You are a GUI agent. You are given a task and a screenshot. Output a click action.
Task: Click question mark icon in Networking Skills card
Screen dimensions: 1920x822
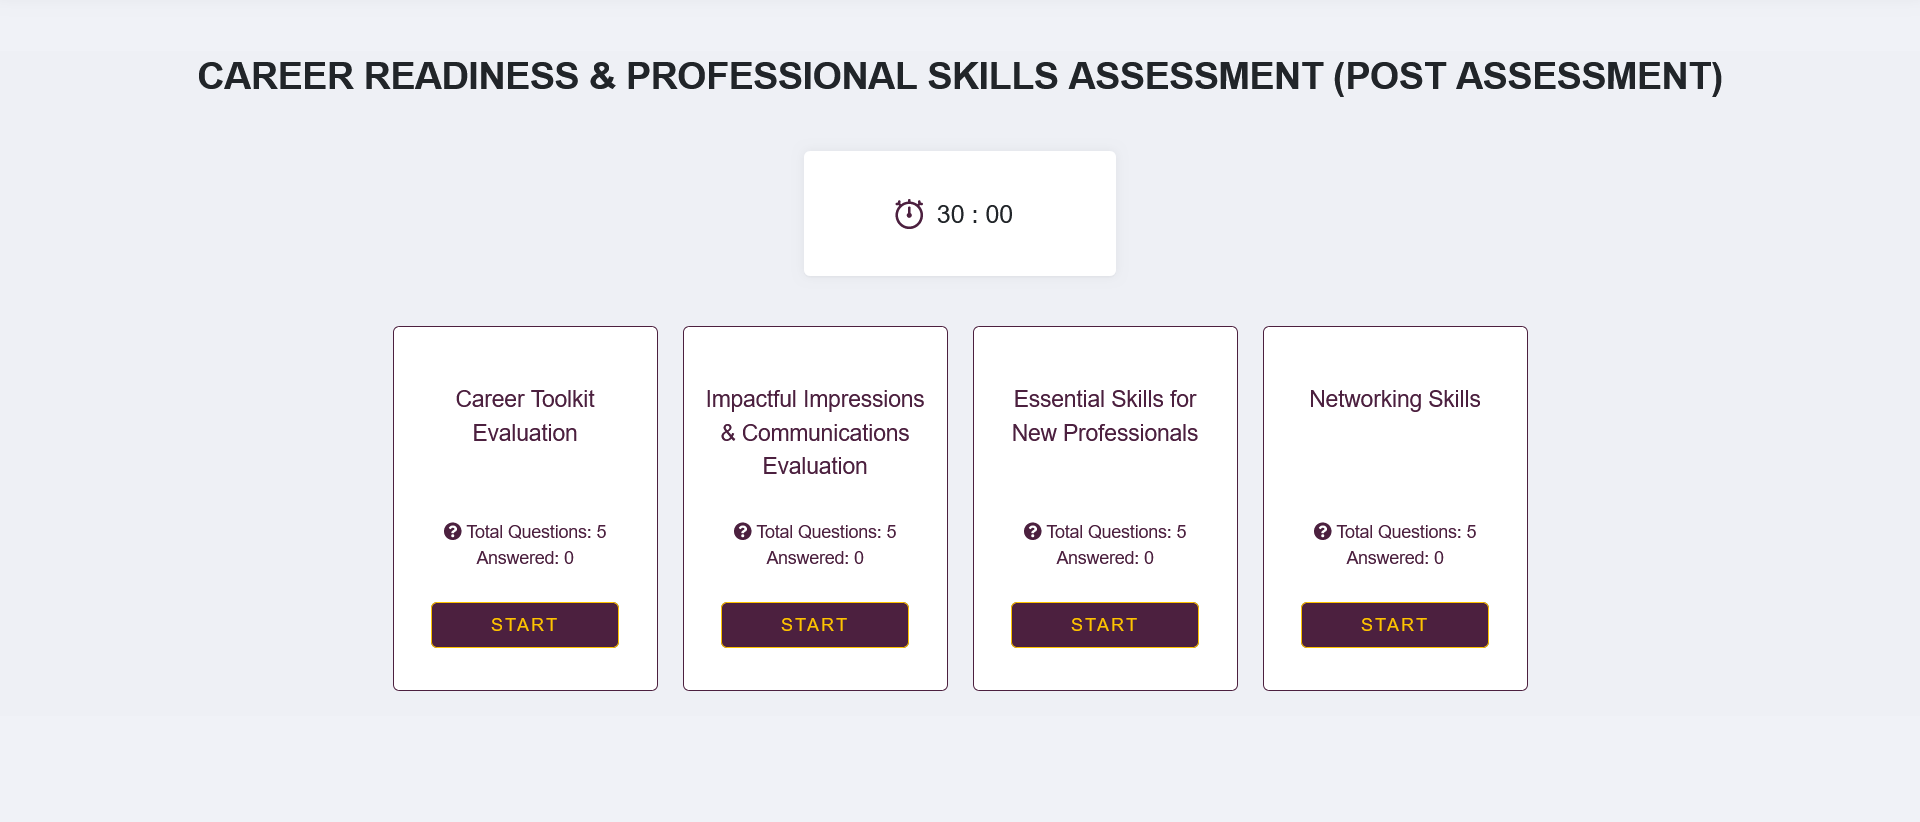(1322, 532)
